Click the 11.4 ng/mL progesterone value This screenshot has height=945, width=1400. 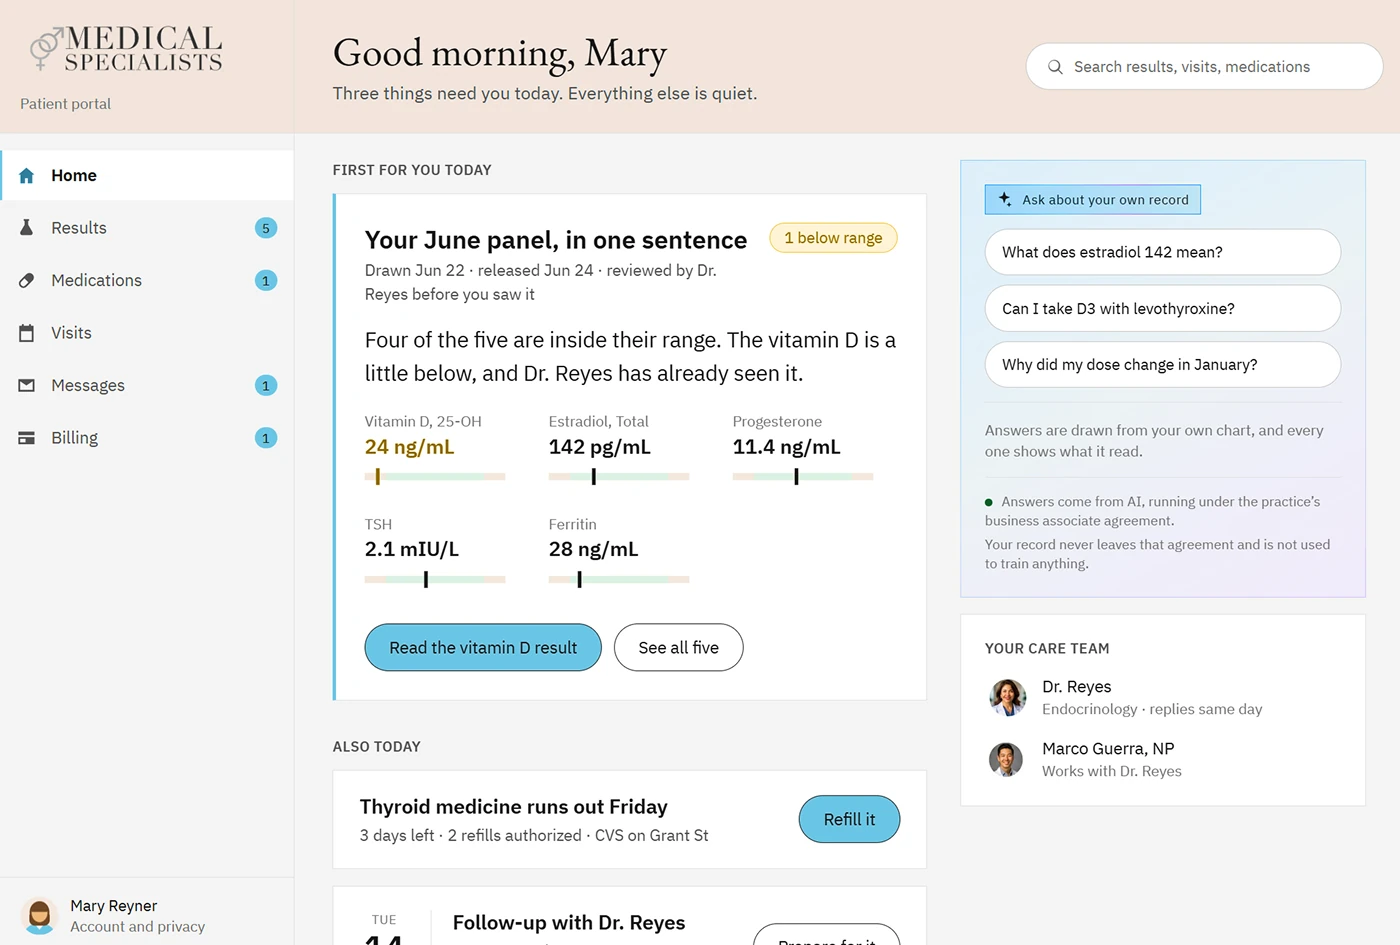click(786, 447)
